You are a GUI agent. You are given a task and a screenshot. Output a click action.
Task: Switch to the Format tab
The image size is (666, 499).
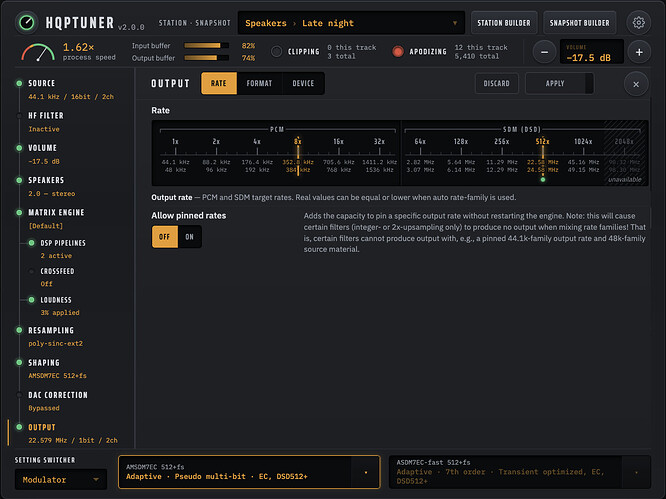(x=259, y=83)
